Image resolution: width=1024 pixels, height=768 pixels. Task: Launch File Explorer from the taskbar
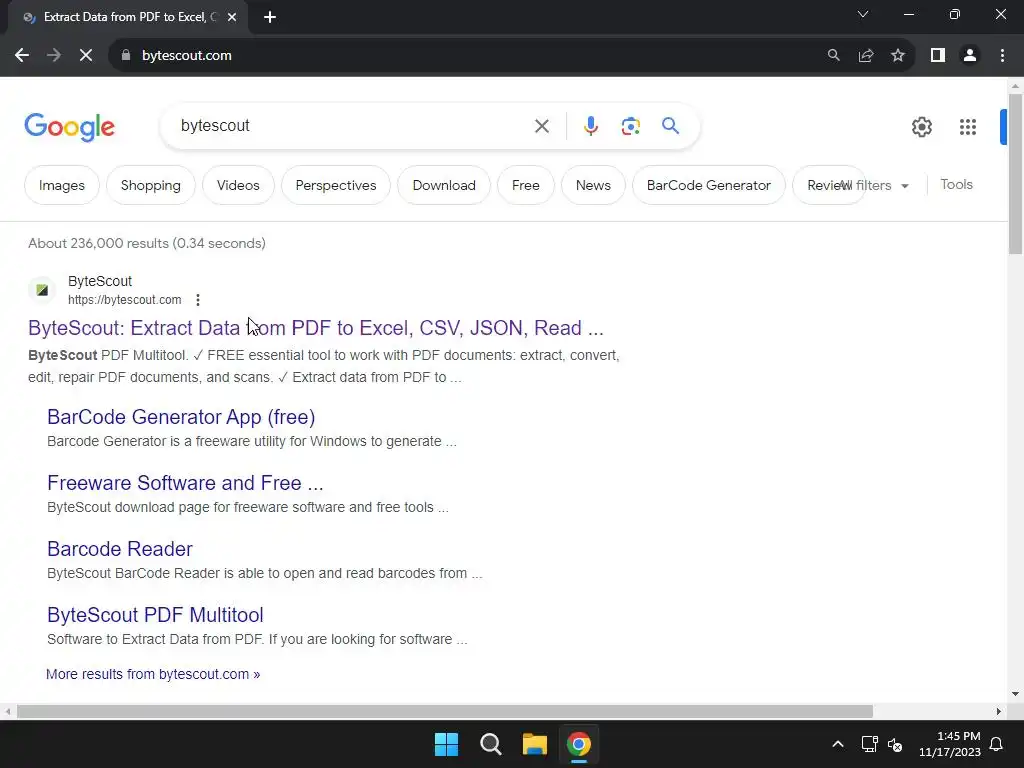coord(534,744)
